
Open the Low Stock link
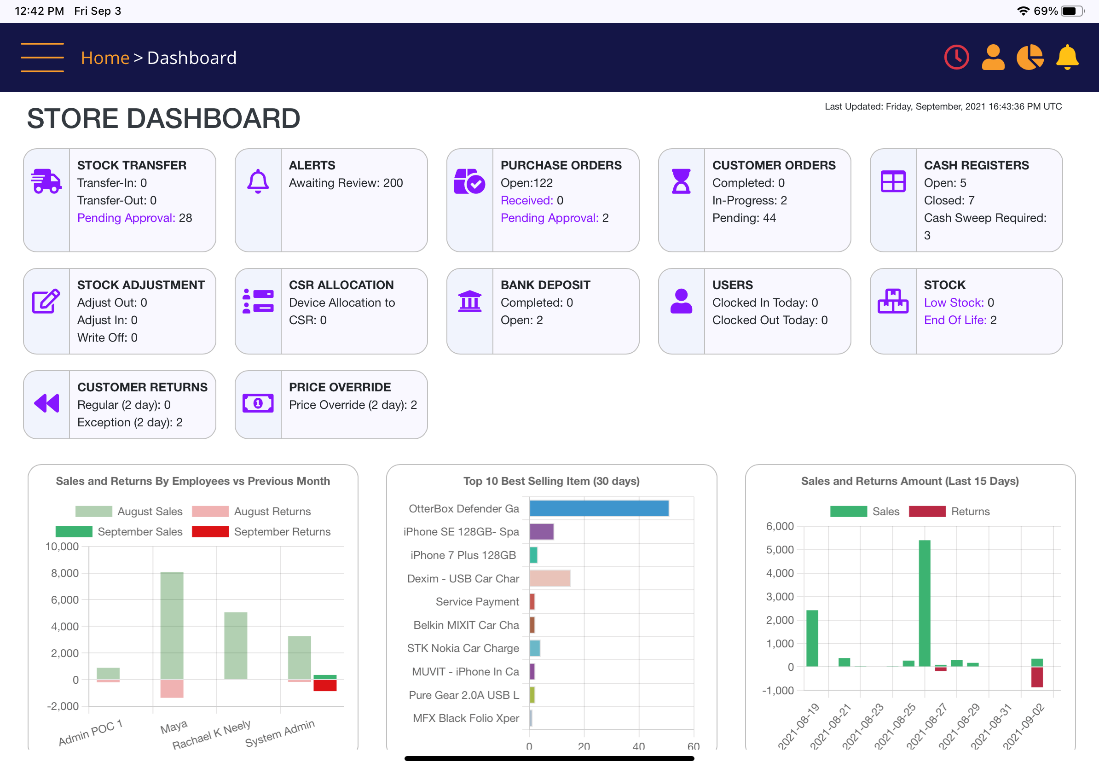click(954, 303)
